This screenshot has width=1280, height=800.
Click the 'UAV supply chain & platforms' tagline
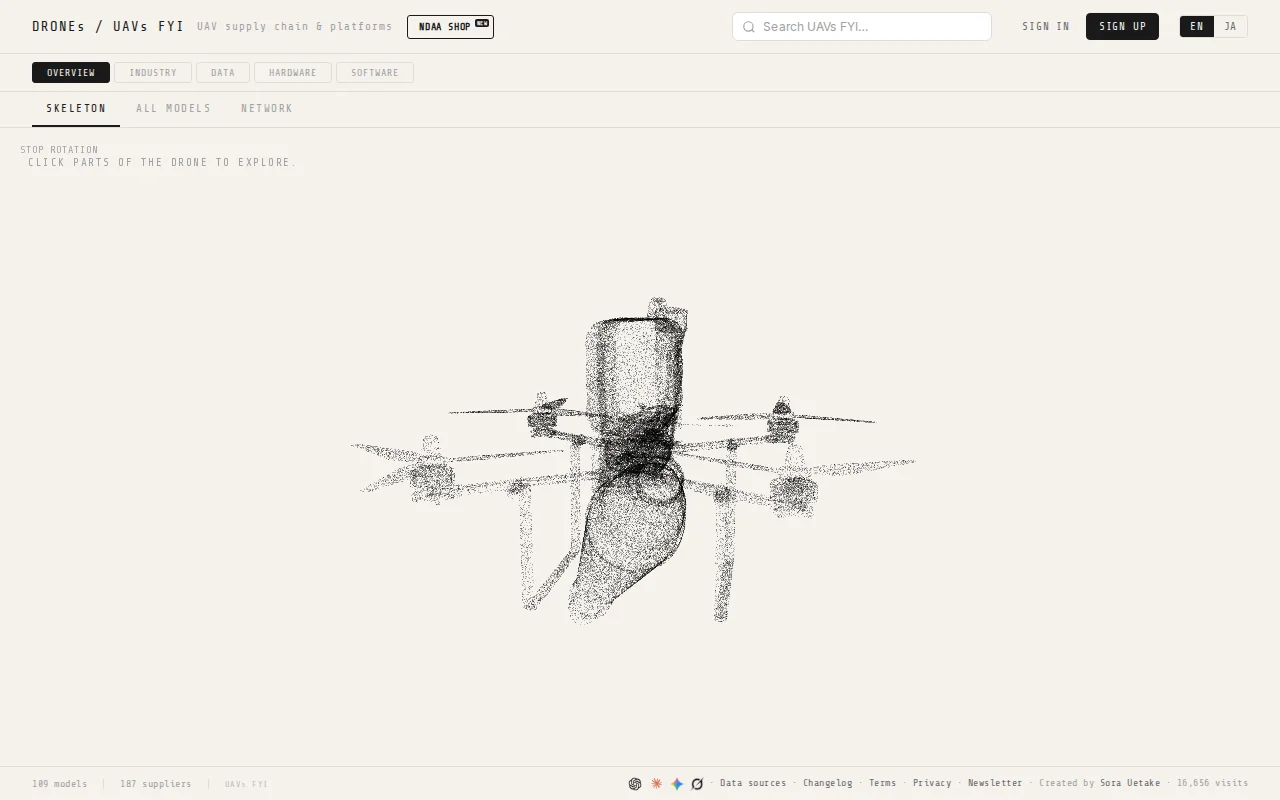295,27
